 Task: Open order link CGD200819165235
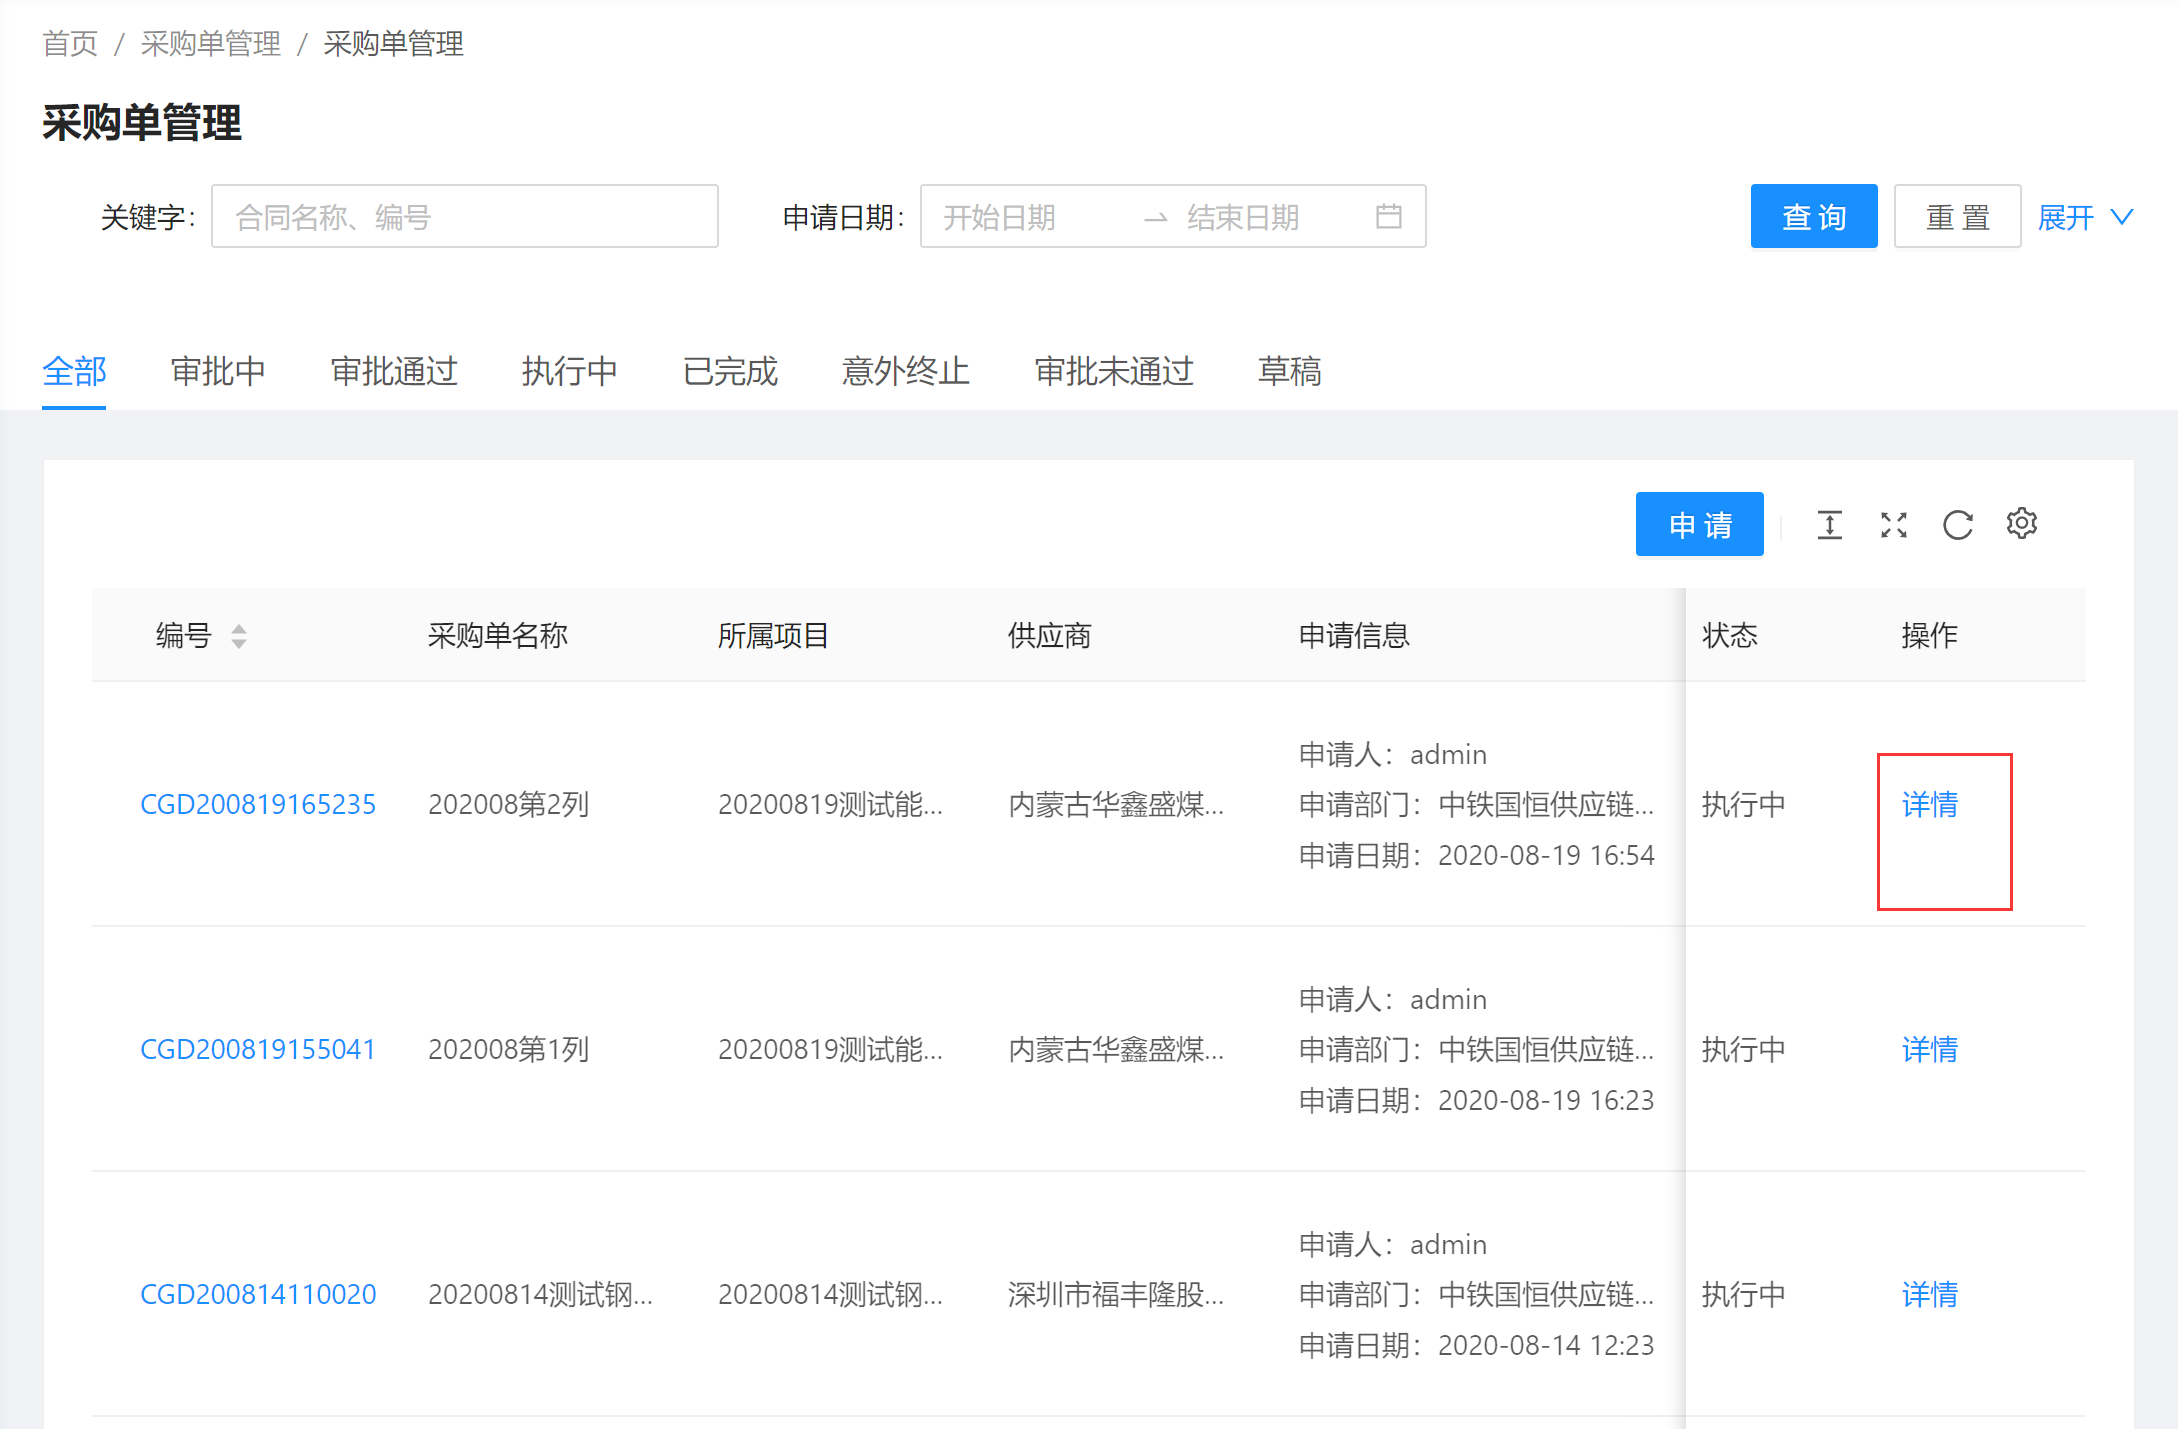coord(258,804)
